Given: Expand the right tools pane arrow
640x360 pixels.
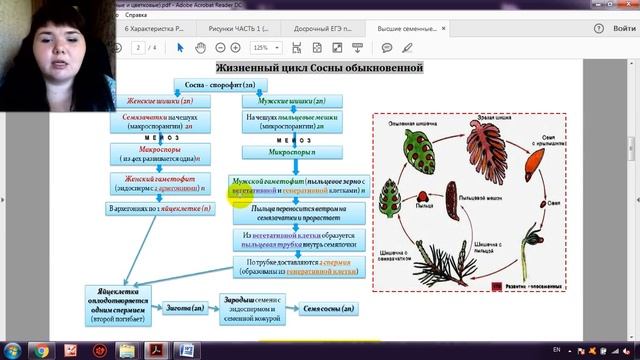Looking at the screenshot, I should 638,200.
